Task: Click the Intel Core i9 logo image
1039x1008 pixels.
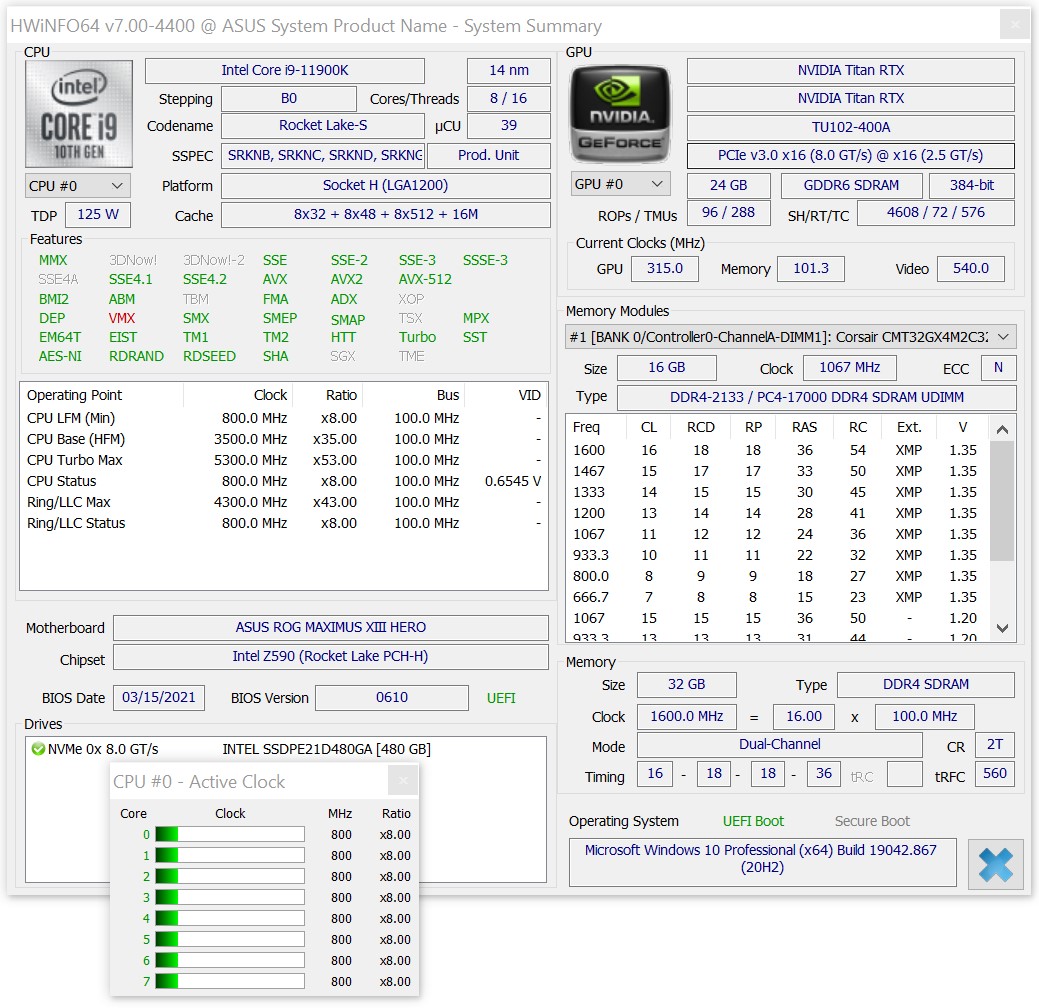Action: point(78,114)
